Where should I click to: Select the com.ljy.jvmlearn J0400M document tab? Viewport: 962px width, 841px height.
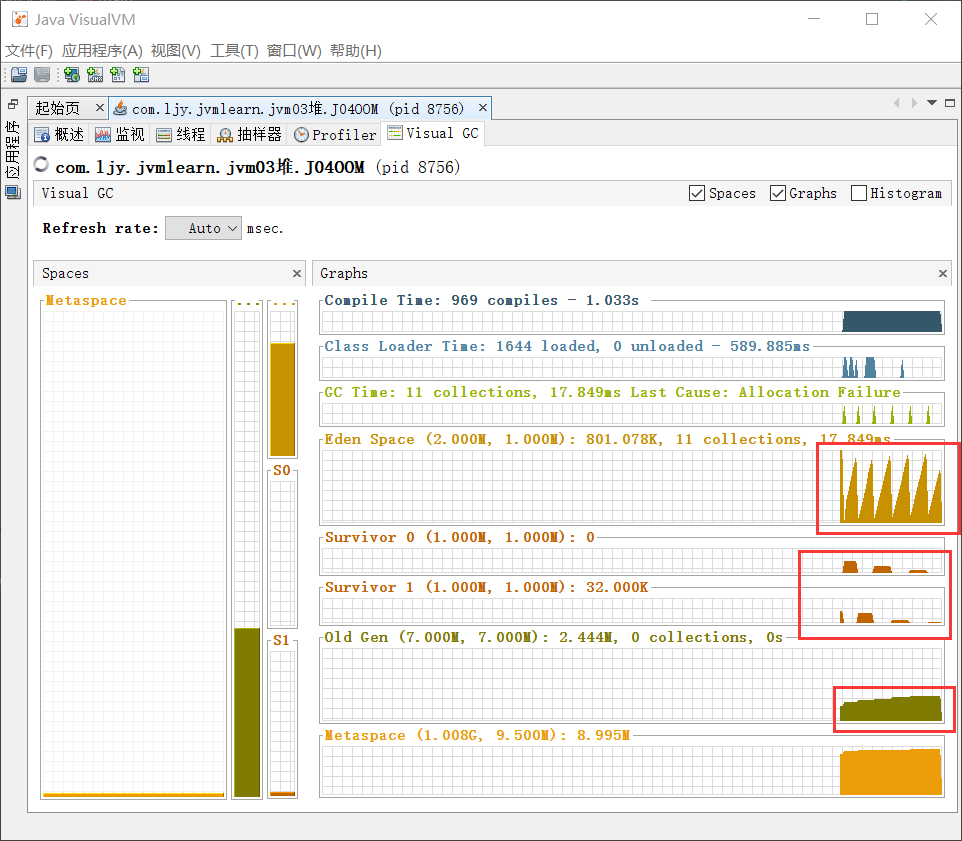tap(298, 109)
